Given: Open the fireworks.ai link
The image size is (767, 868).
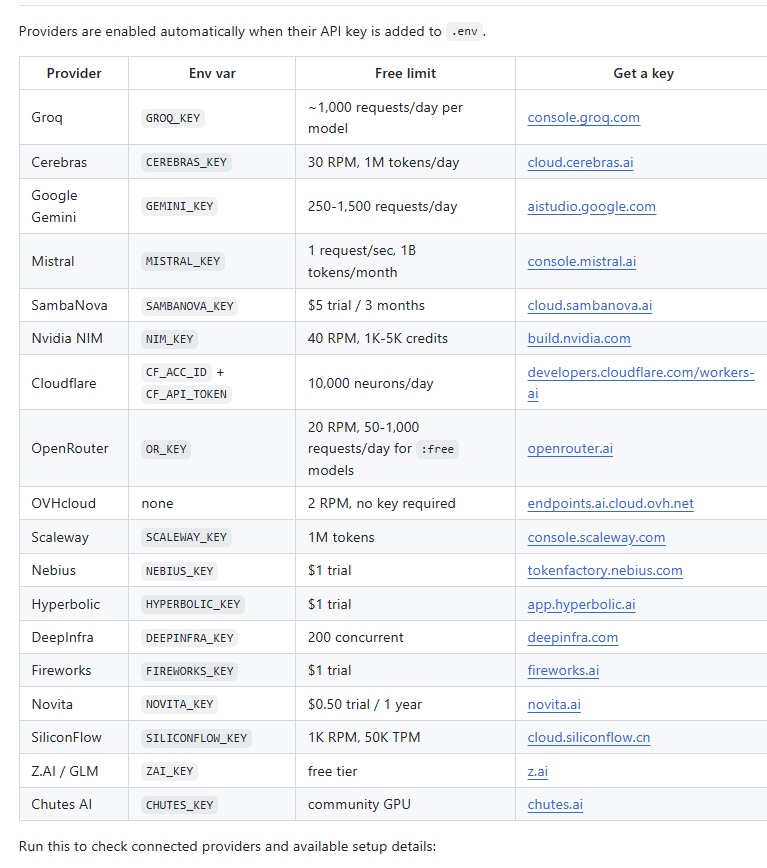Looking at the screenshot, I should [x=563, y=670].
